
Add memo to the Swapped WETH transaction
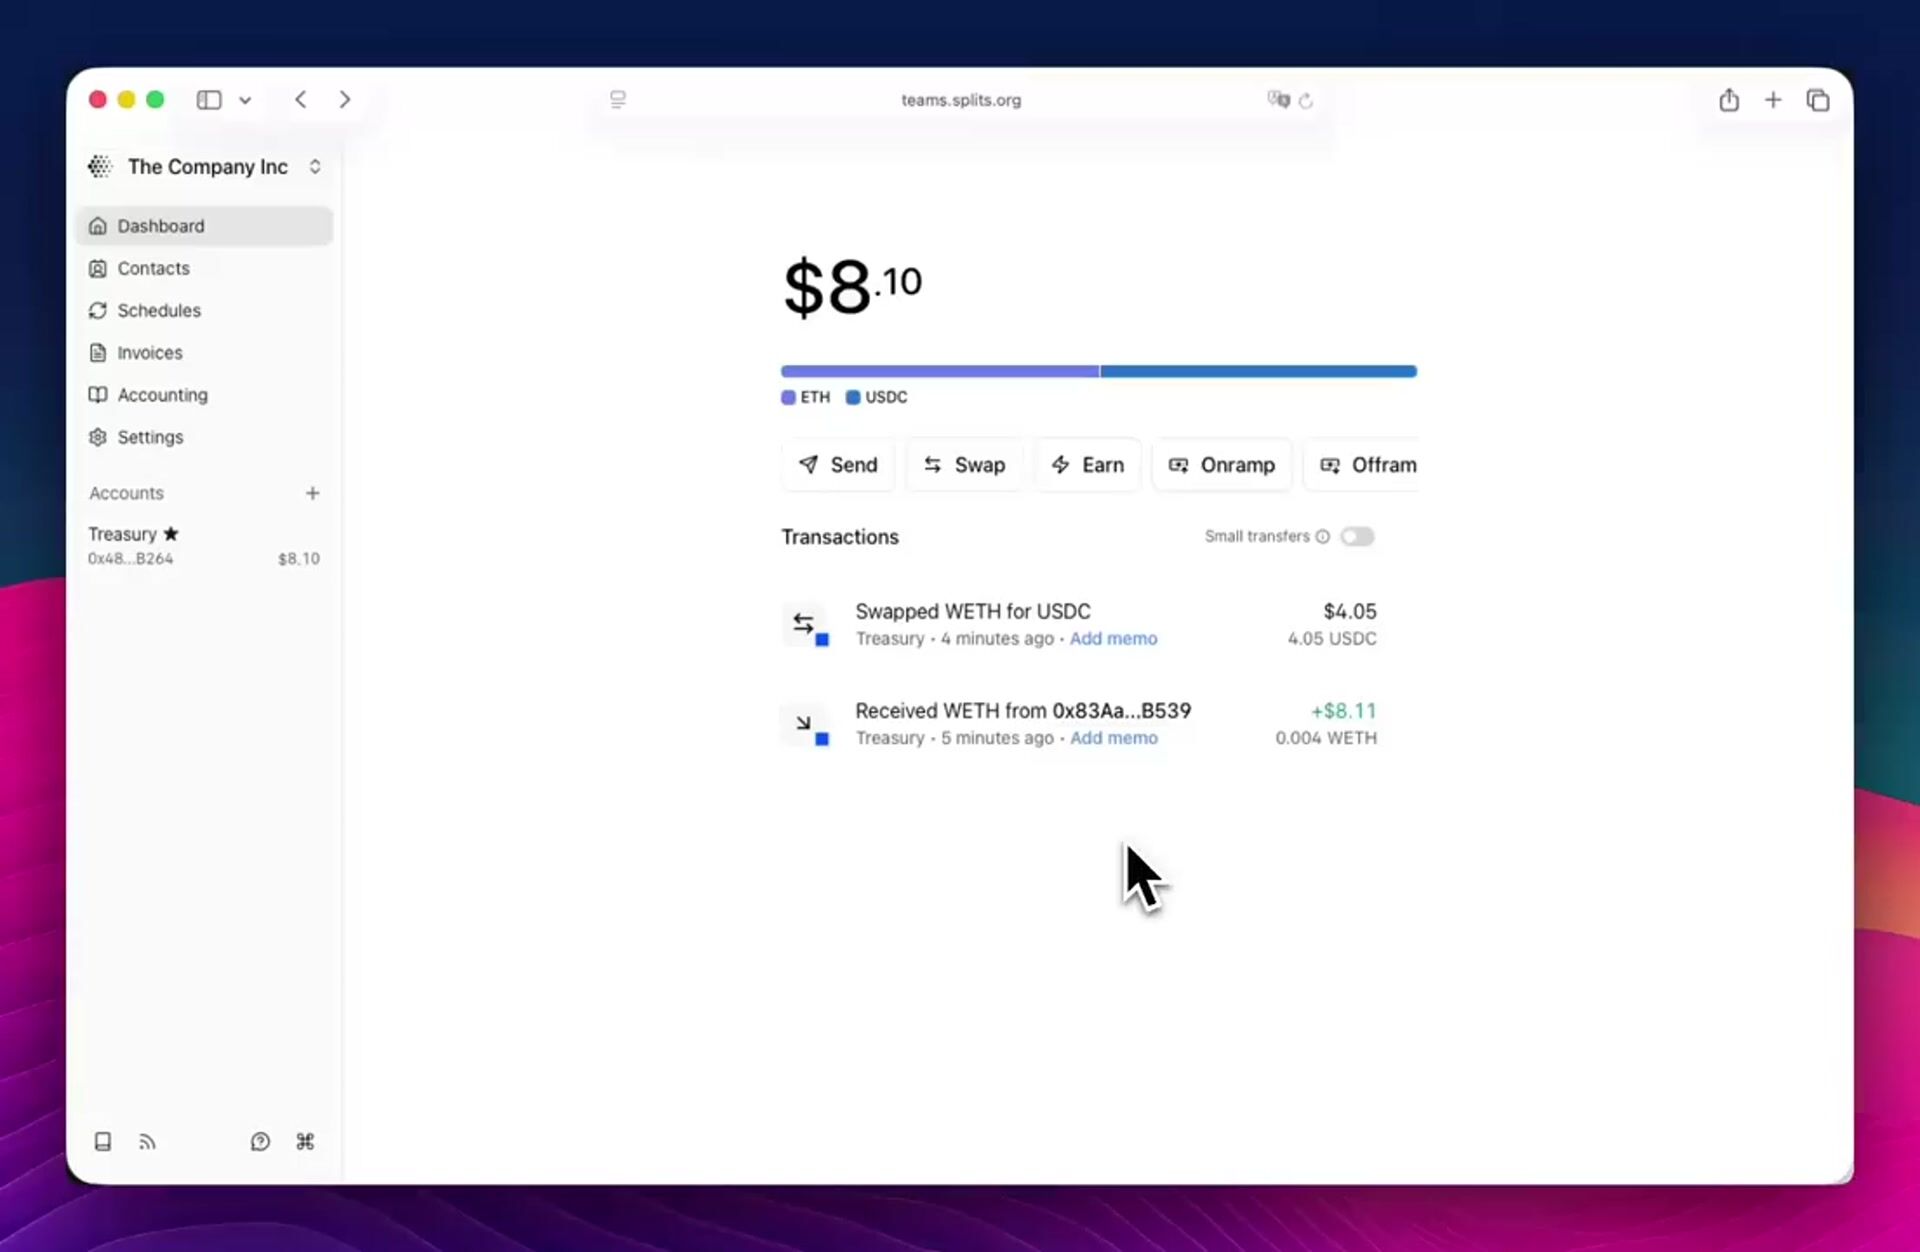(x=1113, y=639)
